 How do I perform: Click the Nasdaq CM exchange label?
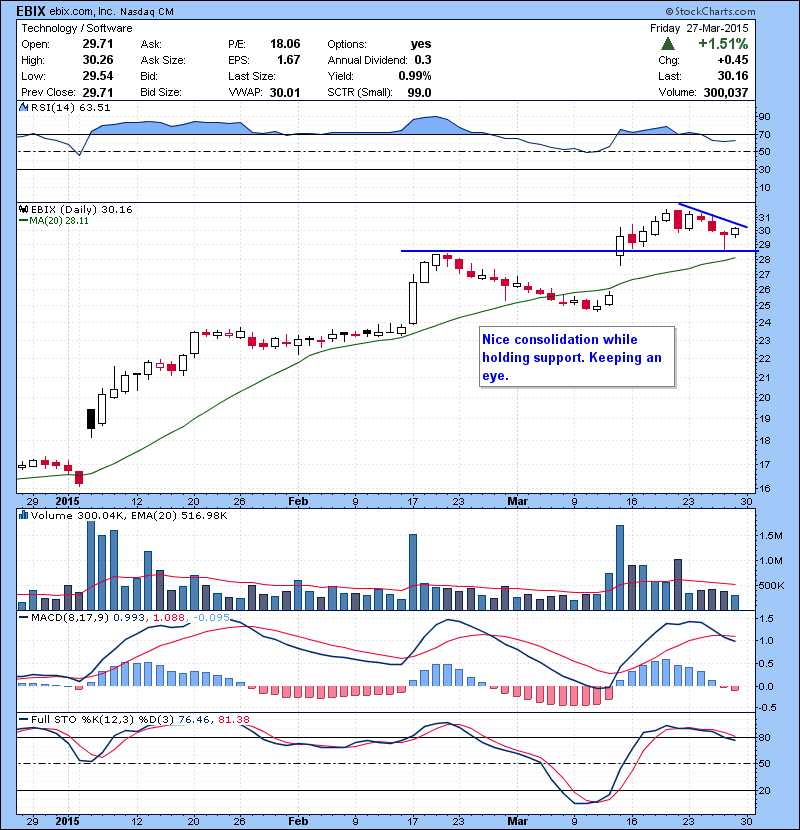click(x=147, y=11)
